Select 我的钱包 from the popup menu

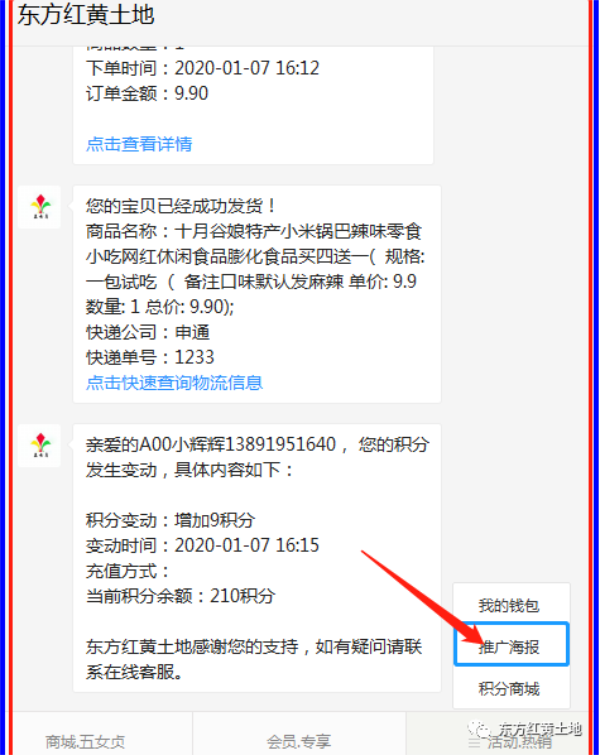[509, 605]
